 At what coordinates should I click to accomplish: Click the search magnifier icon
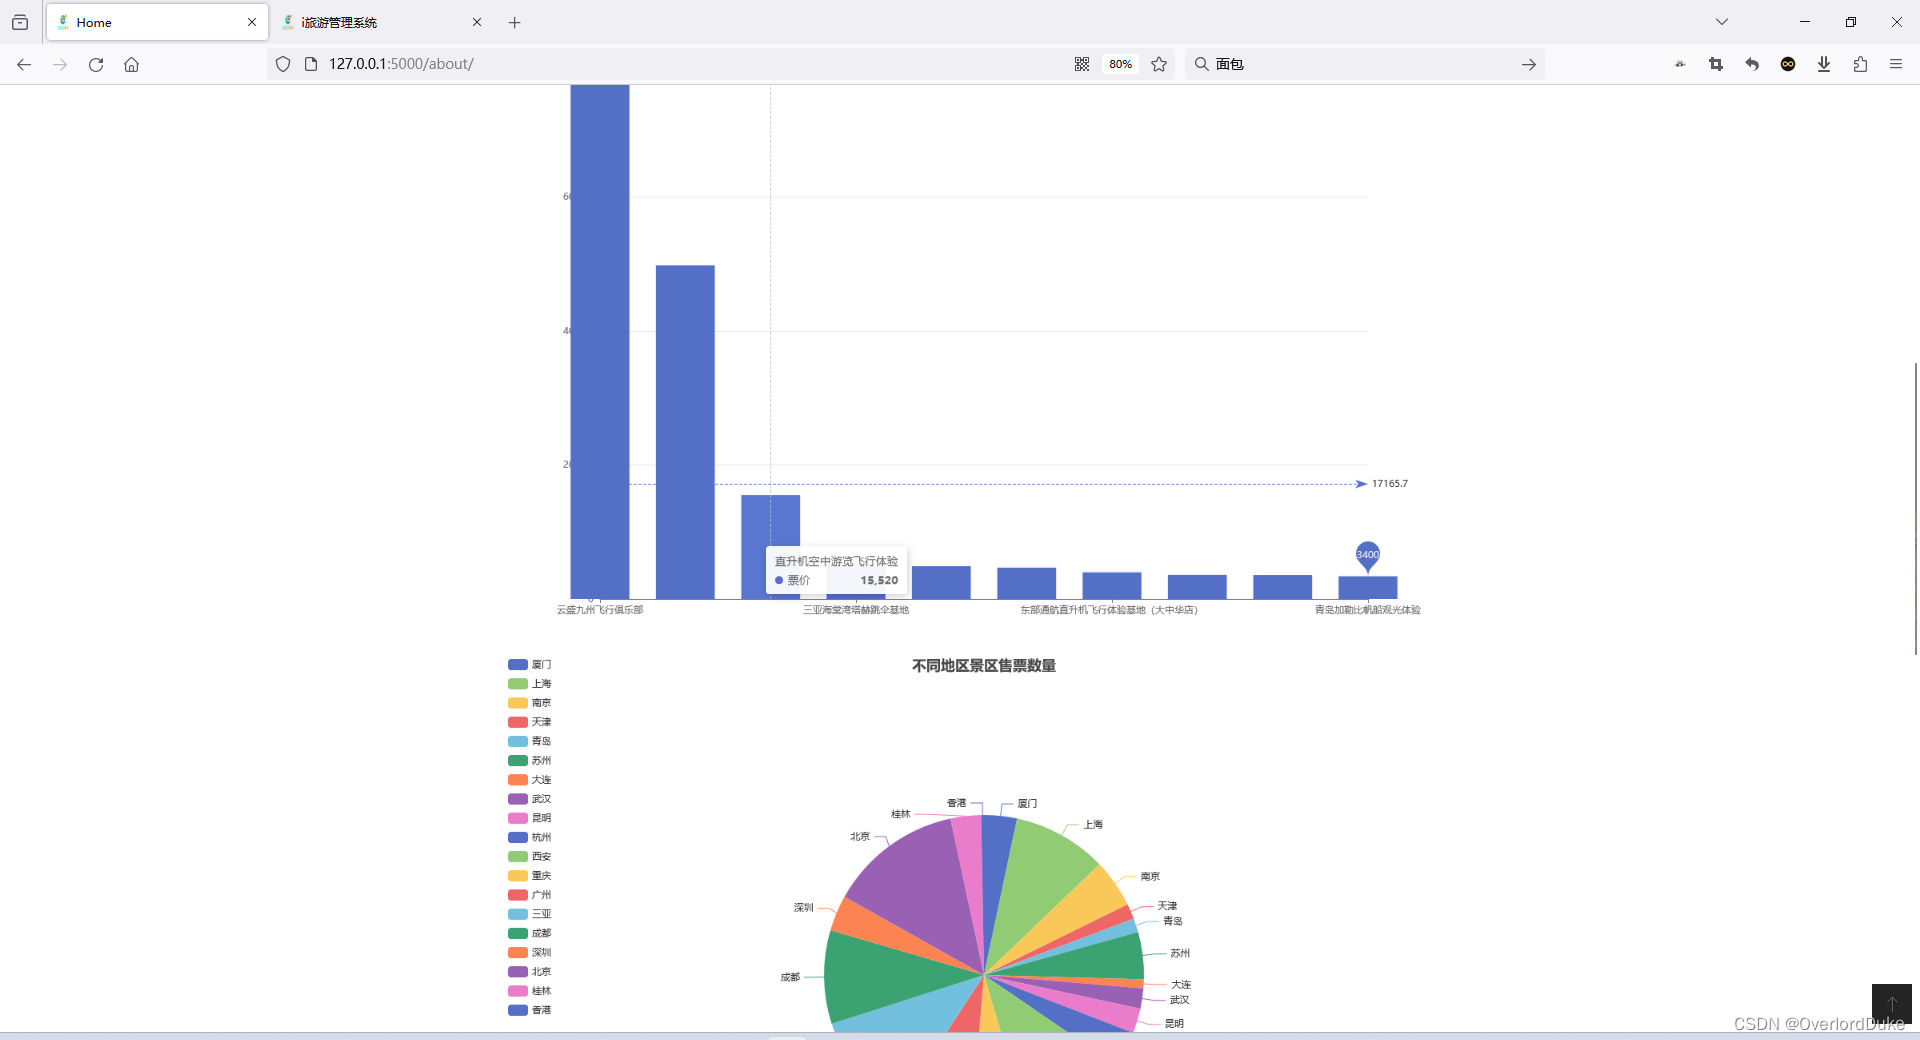(x=1202, y=64)
